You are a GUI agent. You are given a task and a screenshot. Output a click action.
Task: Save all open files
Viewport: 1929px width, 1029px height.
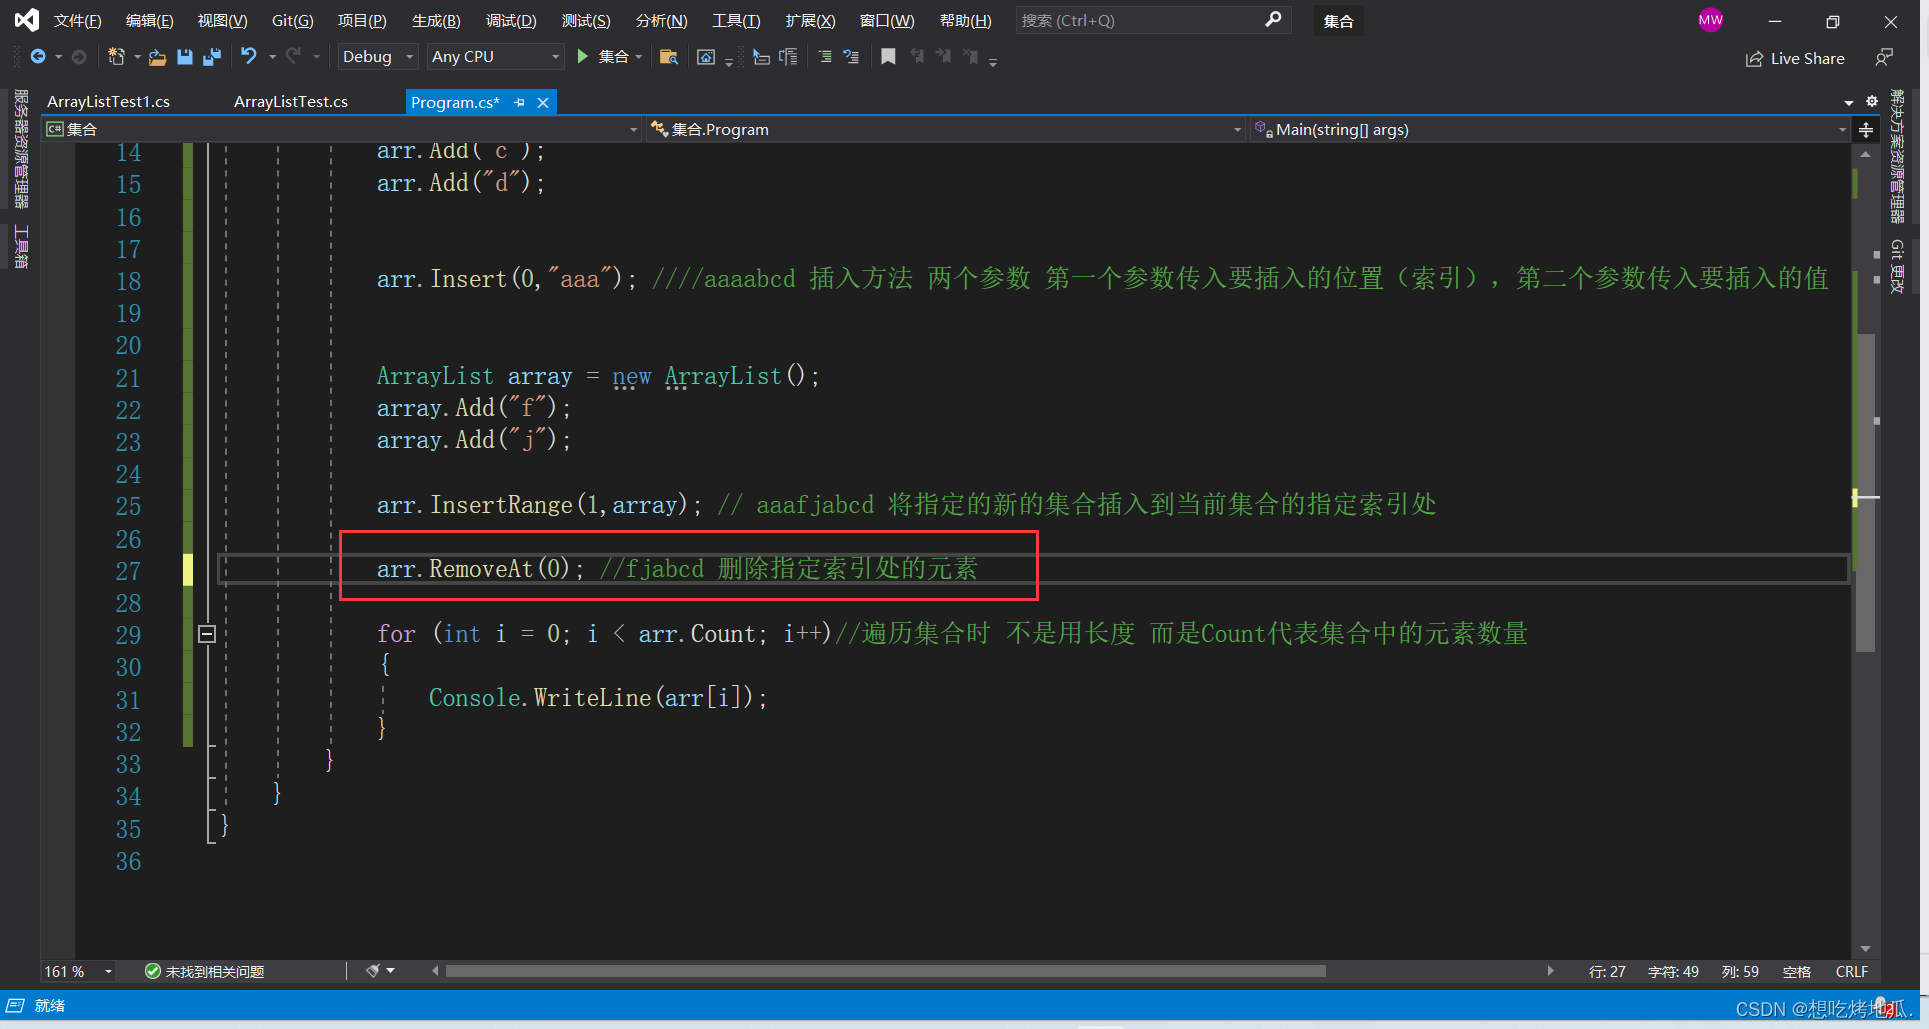pos(212,57)
